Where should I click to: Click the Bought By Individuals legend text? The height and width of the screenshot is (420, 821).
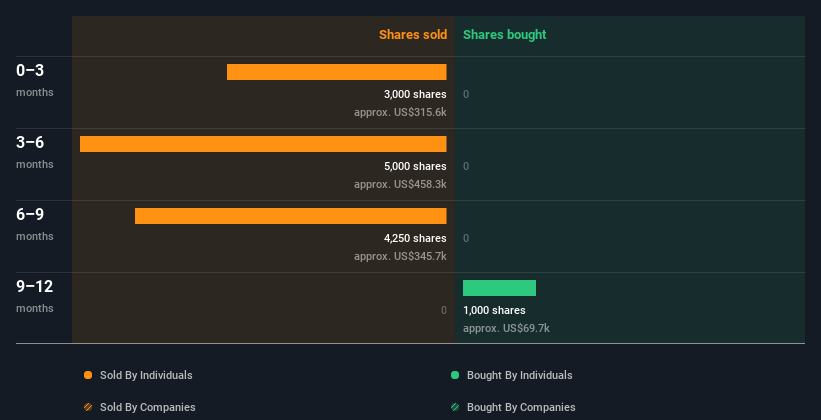pyautogui.click(x=519, y=375)
